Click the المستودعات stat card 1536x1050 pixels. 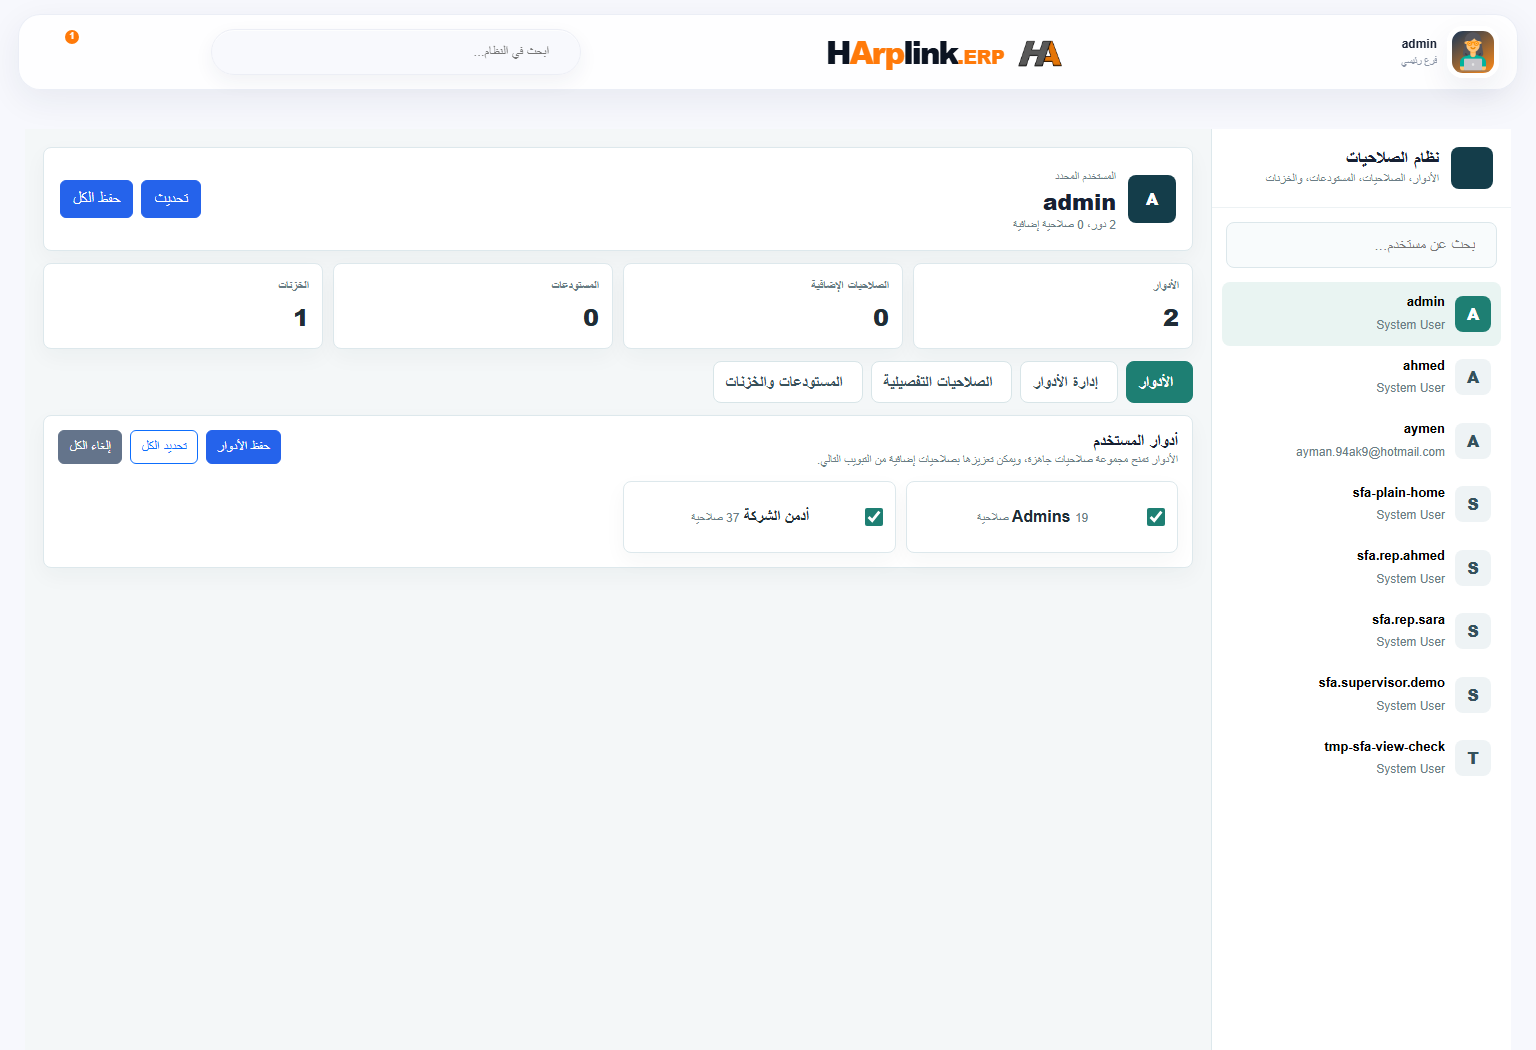[473, 306]
